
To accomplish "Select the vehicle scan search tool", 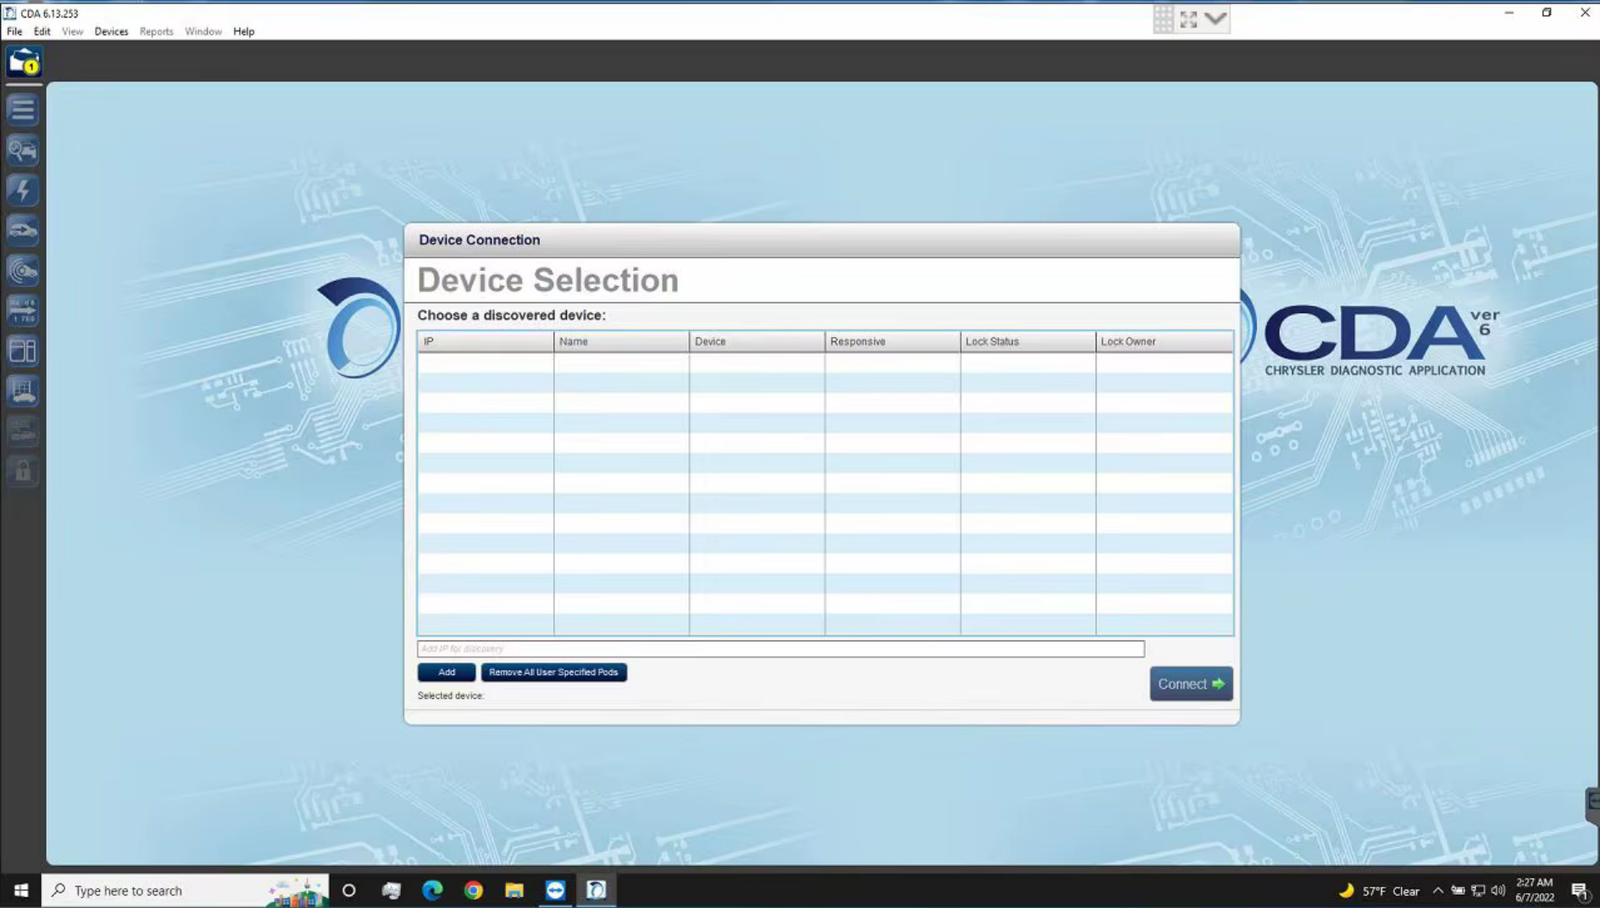I will pyautogui.click(x=22, y=150).
